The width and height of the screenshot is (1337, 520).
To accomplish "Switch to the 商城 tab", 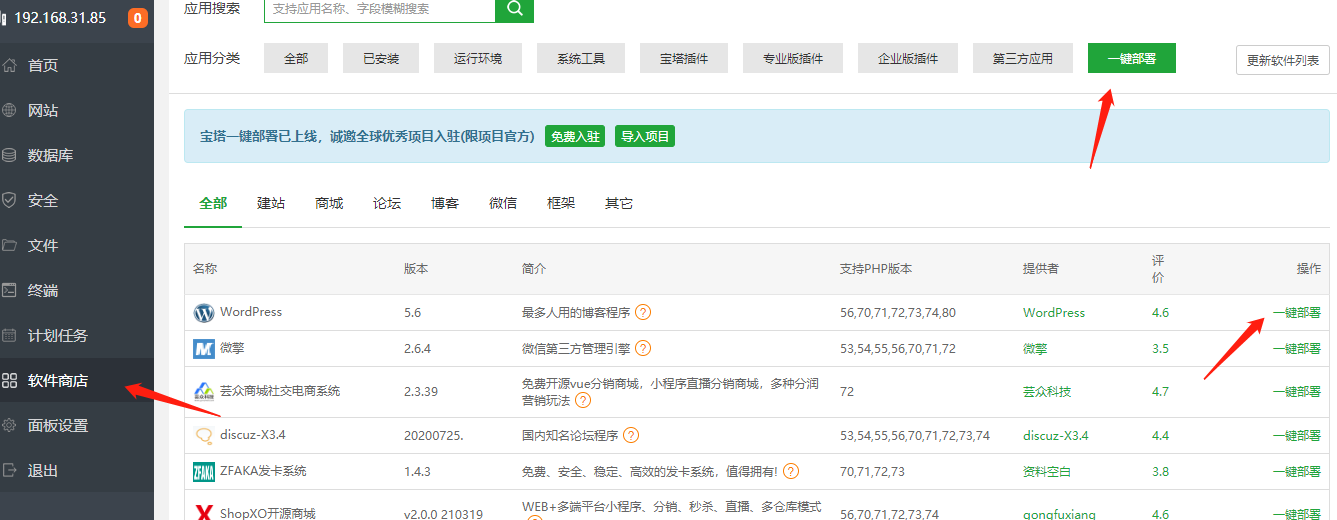I will click(329, 203).
